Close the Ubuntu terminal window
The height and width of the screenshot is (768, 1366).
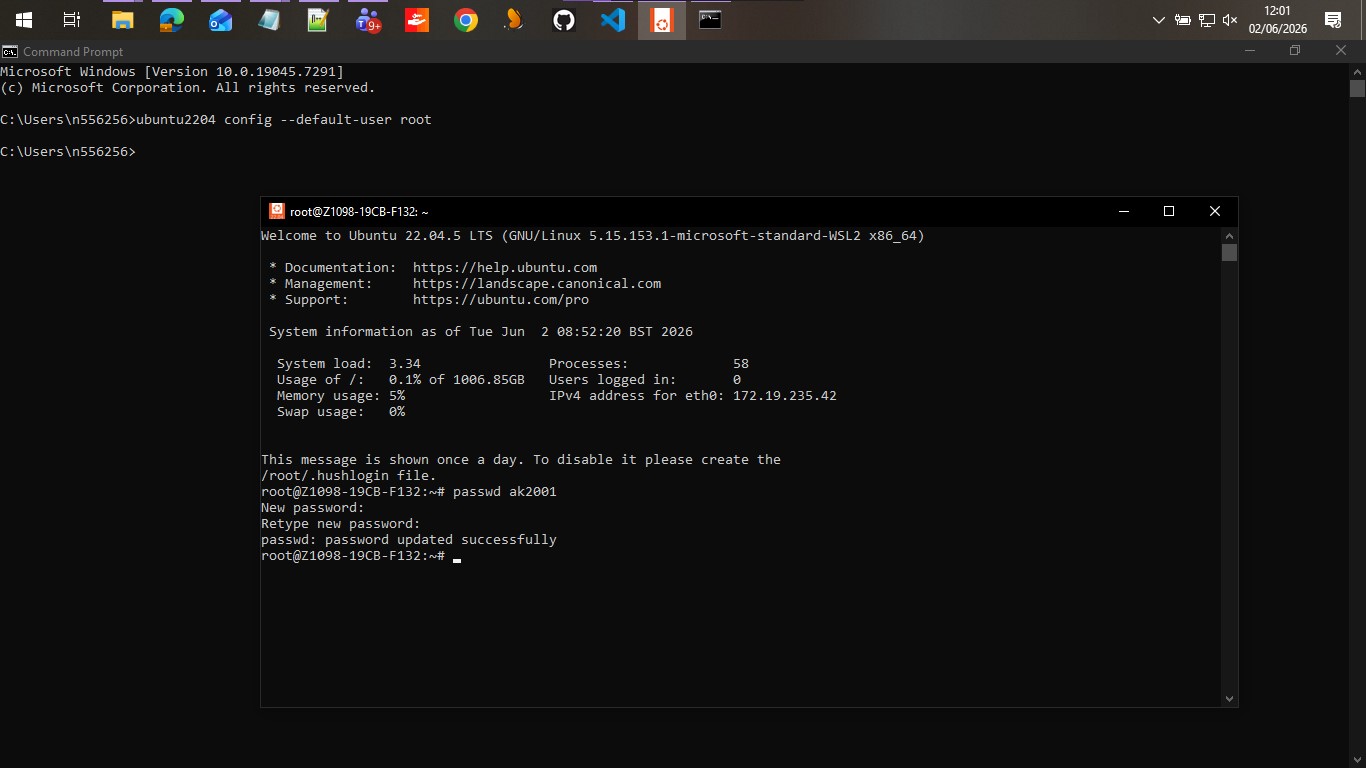click(x=1215, y=211)
